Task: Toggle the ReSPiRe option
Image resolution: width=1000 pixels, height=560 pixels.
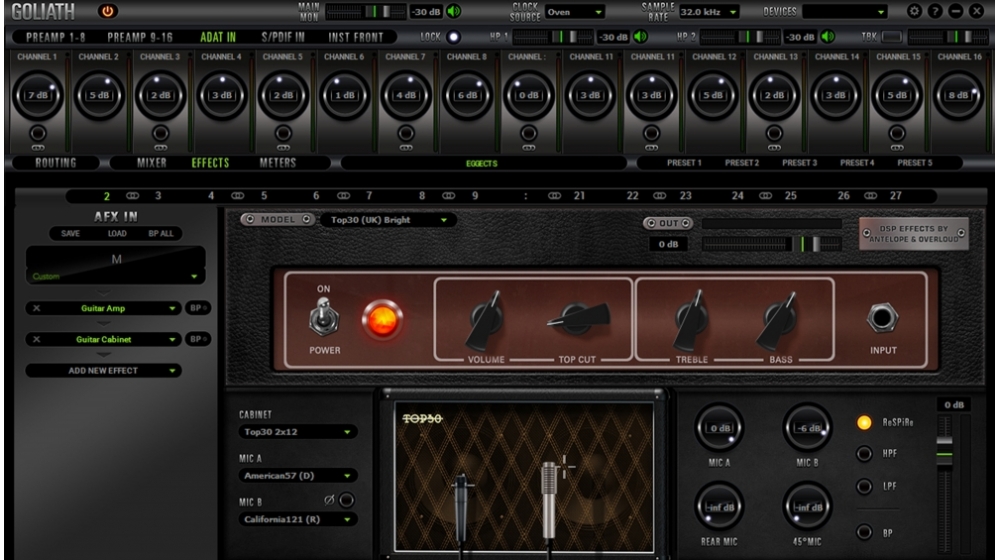Action: (864, 422)
